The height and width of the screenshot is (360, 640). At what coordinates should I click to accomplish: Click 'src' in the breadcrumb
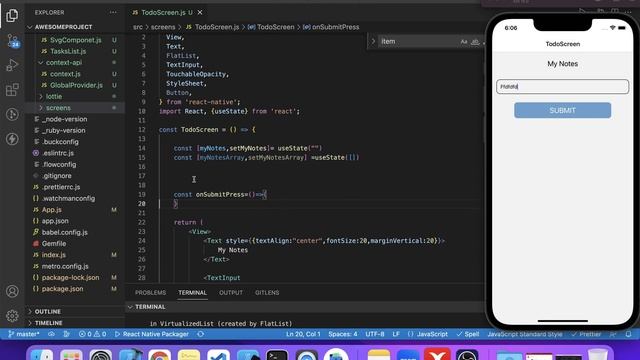click(x=138, y=27)
